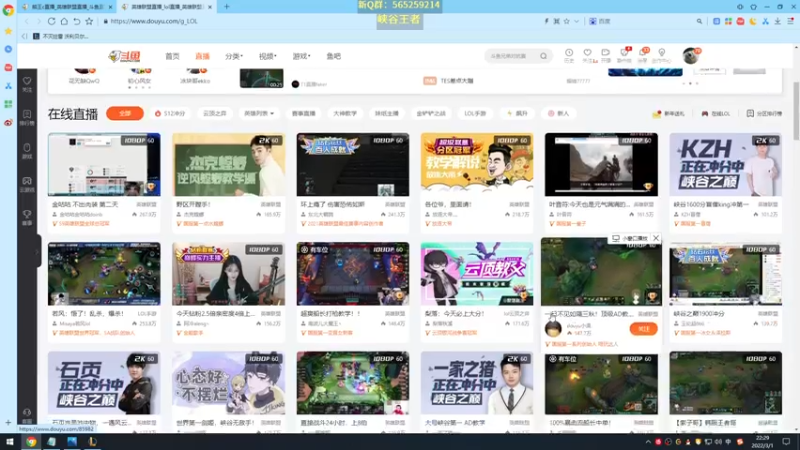
Task: Select the orange 全部 filter pill
Action: 125,113
